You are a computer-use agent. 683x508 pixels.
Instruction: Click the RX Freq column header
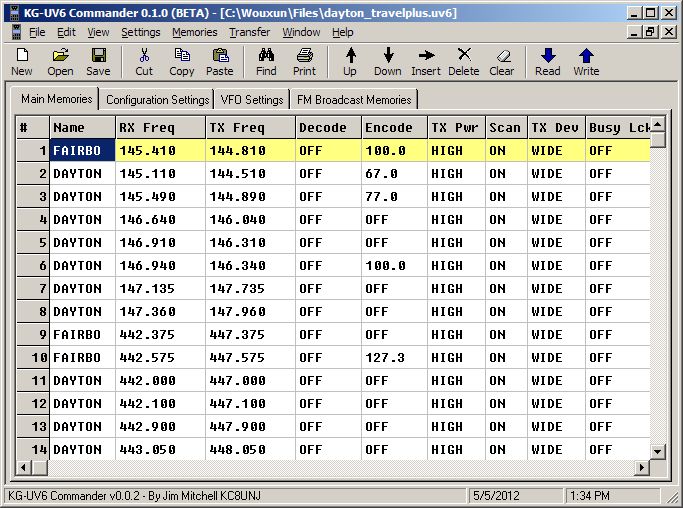(x=160, y=128)
